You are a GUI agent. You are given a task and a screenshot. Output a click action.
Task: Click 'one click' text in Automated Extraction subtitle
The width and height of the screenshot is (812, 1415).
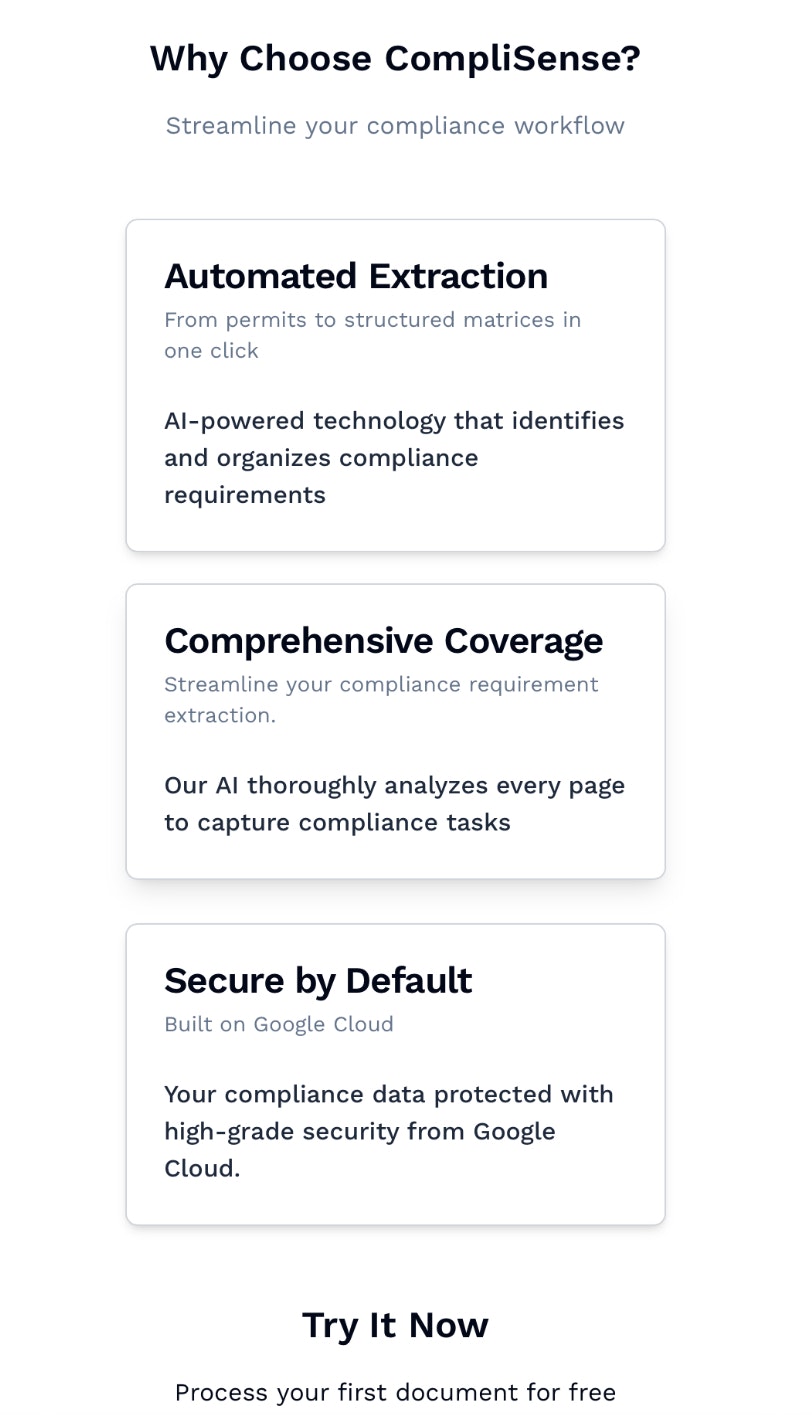tap(211, 350)
